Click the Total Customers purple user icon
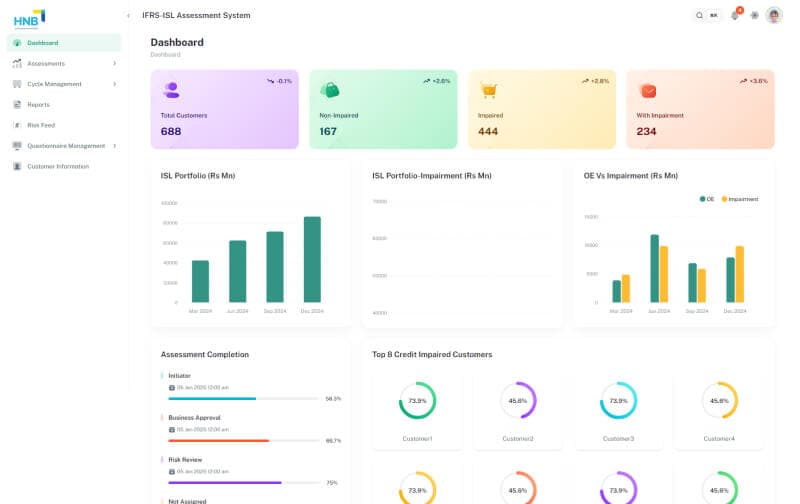Image resolution: width=800 pixels, height=504 pixels. [171, 90]
